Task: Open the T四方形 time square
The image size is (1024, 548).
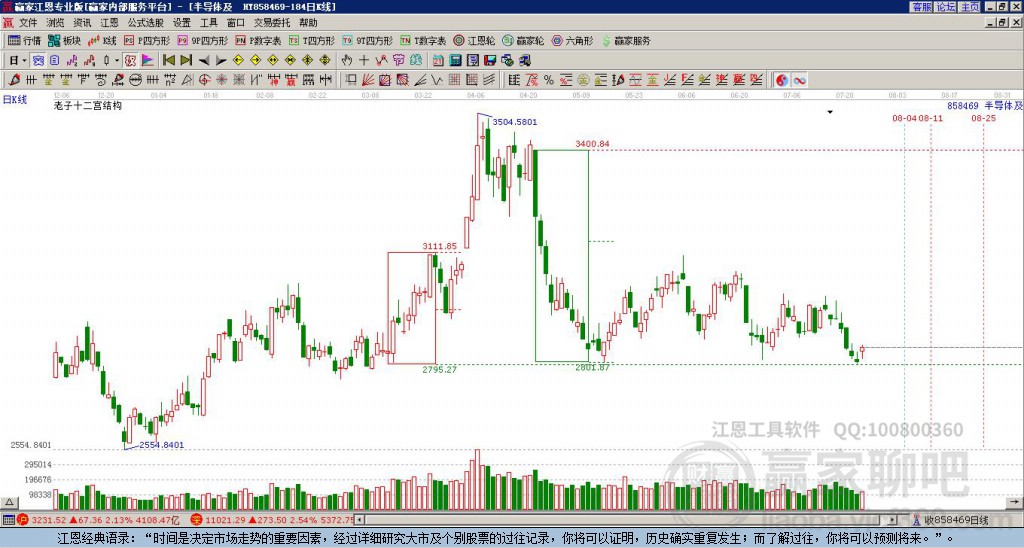Action: click(312, 40)
